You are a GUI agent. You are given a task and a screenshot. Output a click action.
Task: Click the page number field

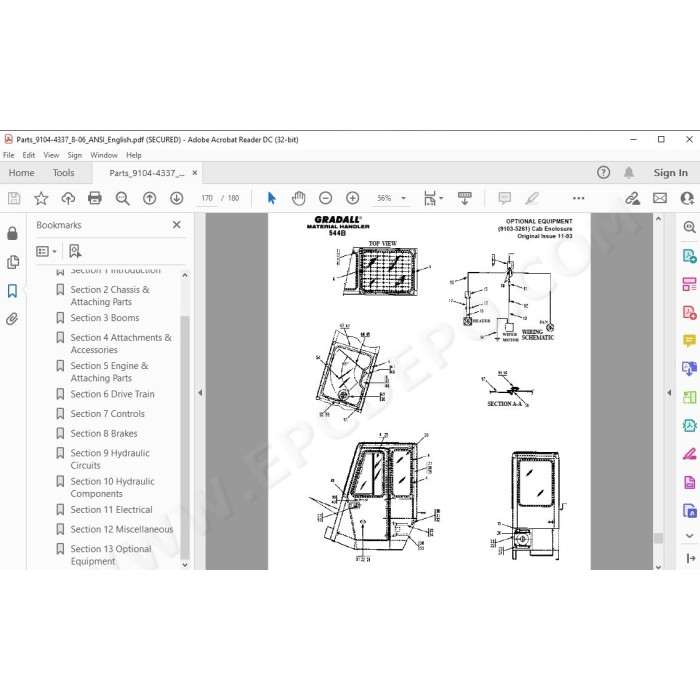click(207, 198)
